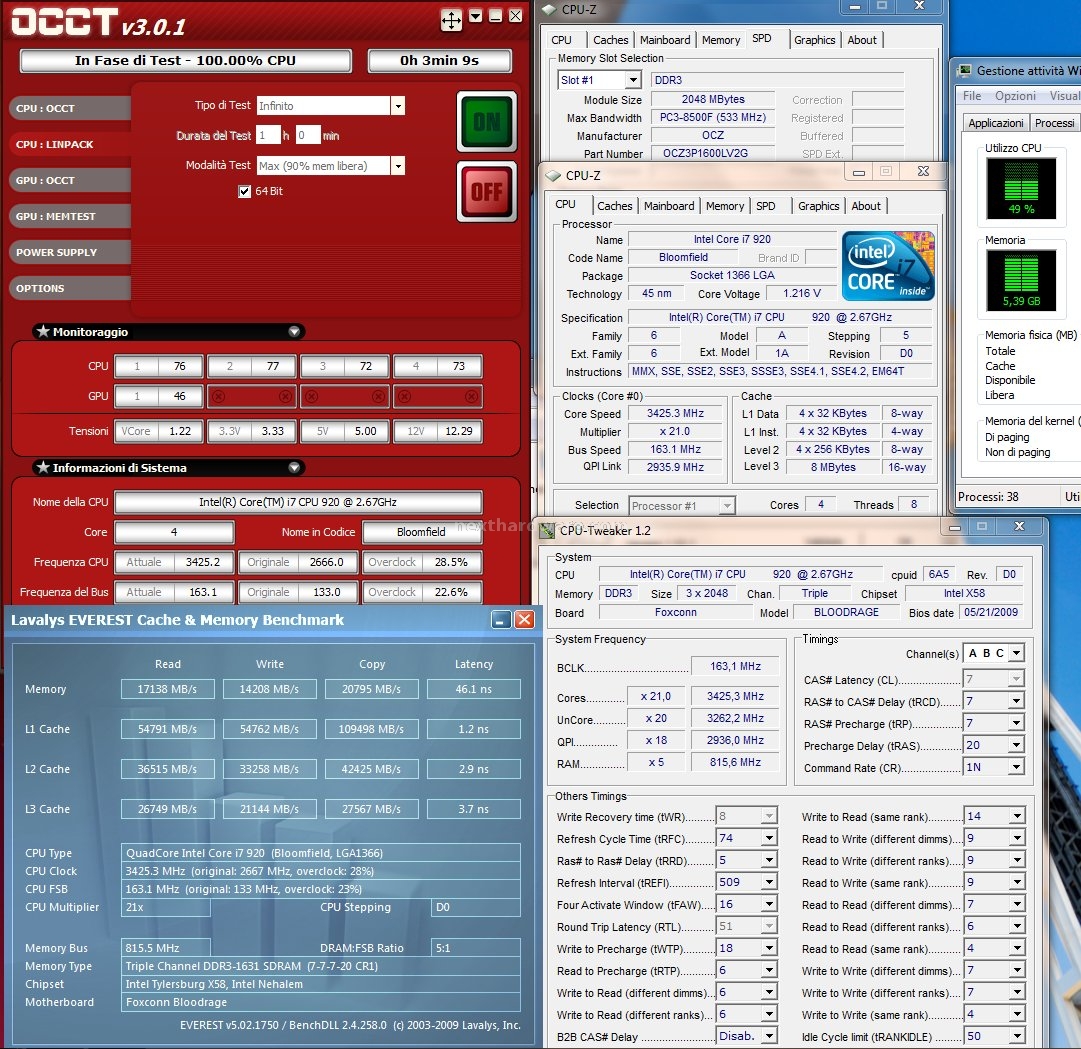The width and height of the screenshot is (1081, 1049).
Task: Click the Intel Core i7 logo in CPU-Z
Action: (x=888, y=266)
